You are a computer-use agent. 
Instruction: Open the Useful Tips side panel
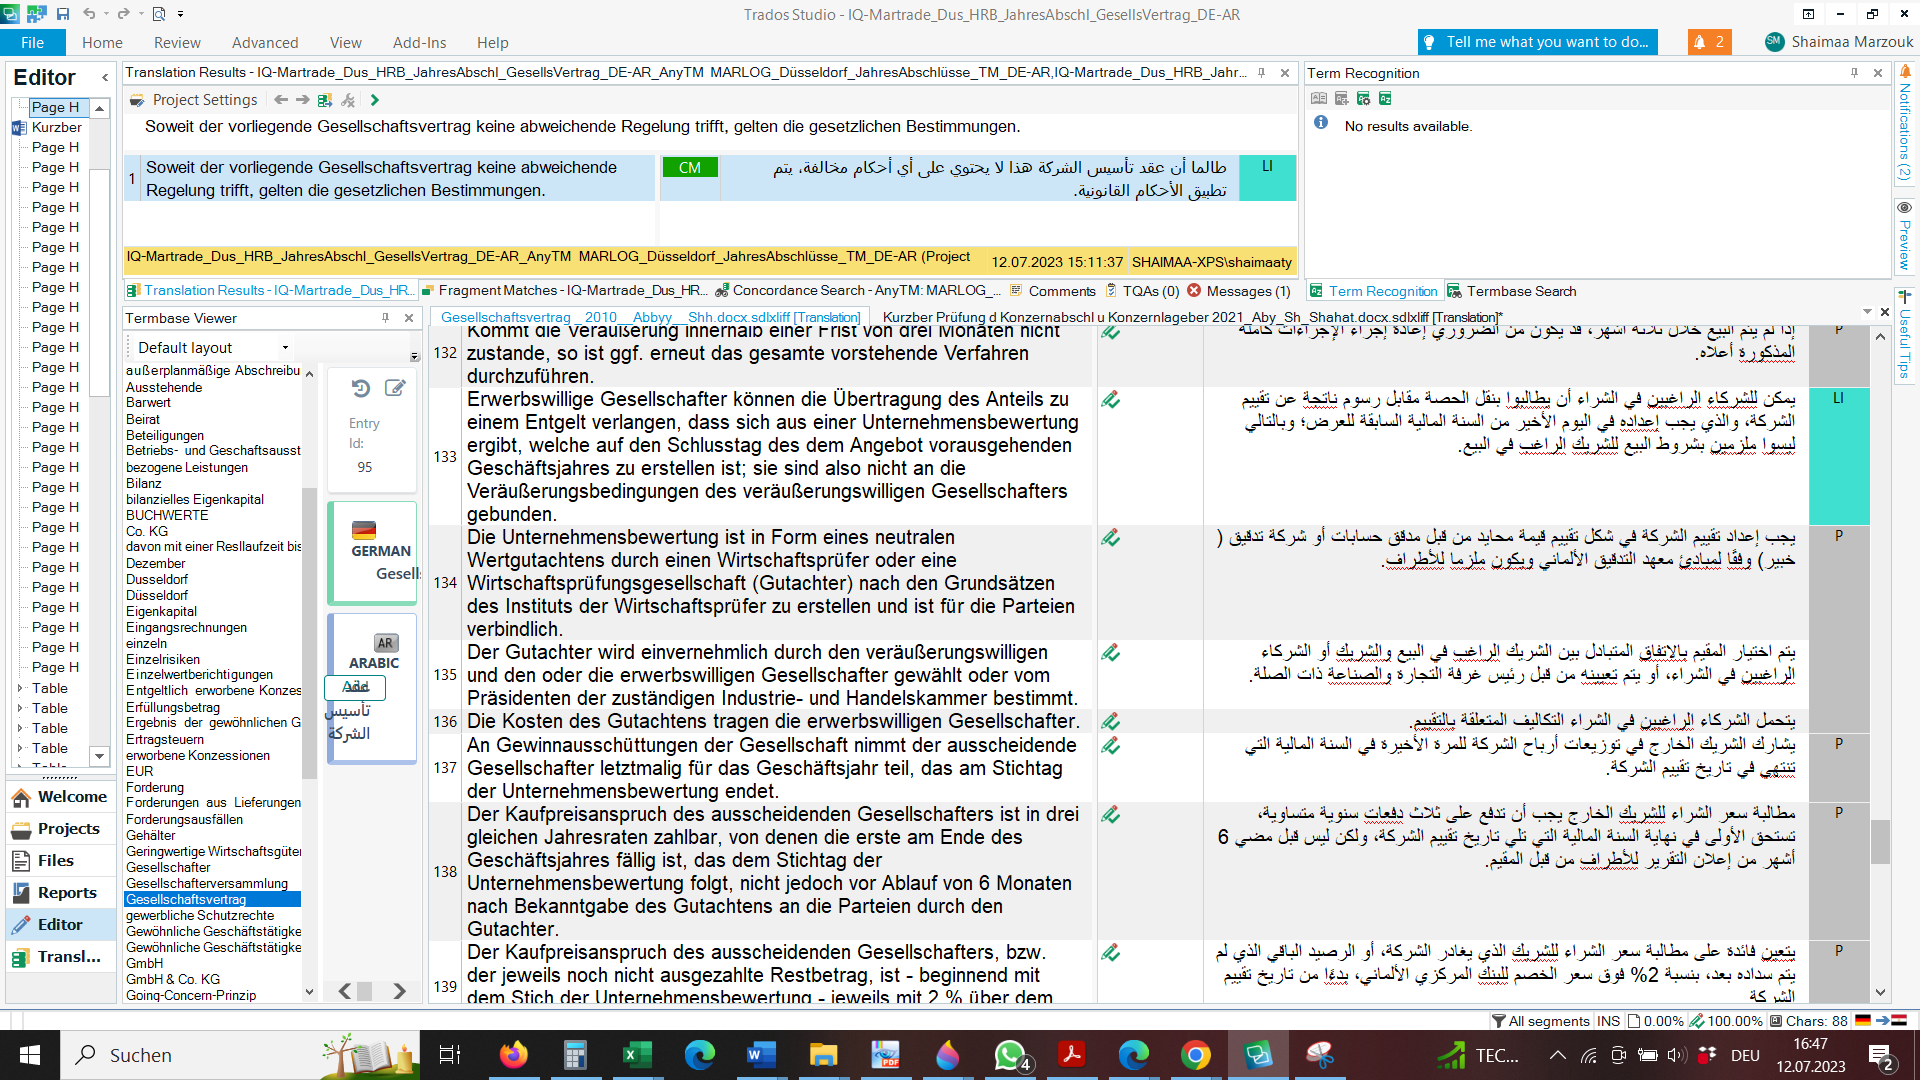pyautogui.click(x=1904, y=335)
